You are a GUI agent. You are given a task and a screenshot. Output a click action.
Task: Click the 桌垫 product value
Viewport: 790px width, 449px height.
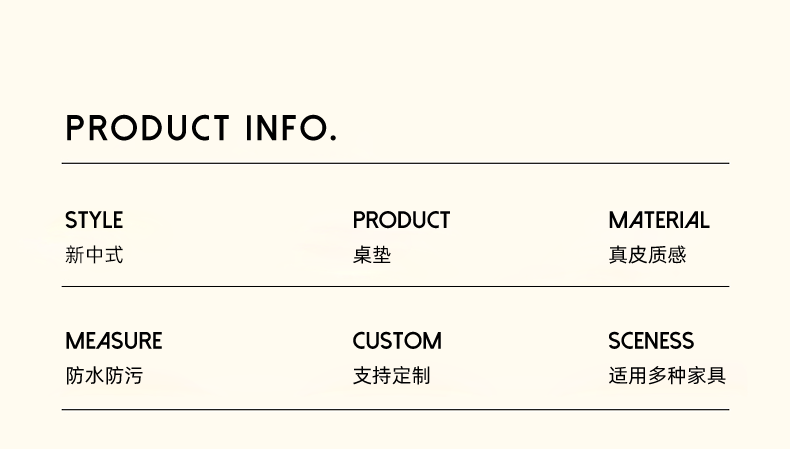(372, 255)
